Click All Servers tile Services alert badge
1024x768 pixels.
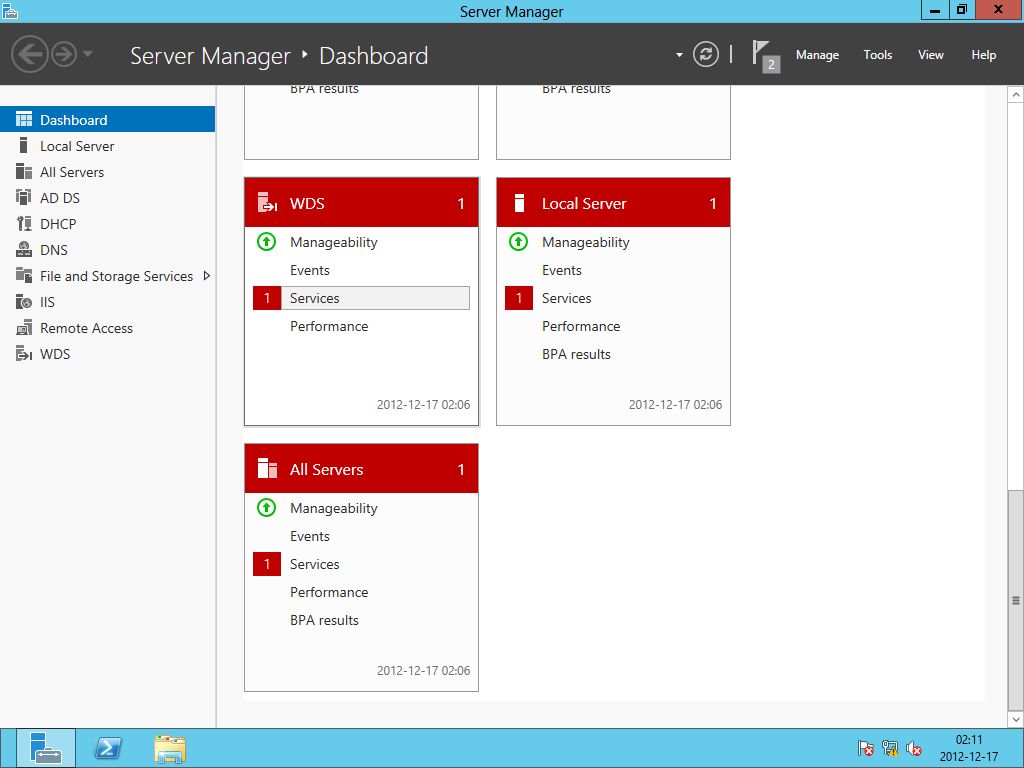pos(266,564)
